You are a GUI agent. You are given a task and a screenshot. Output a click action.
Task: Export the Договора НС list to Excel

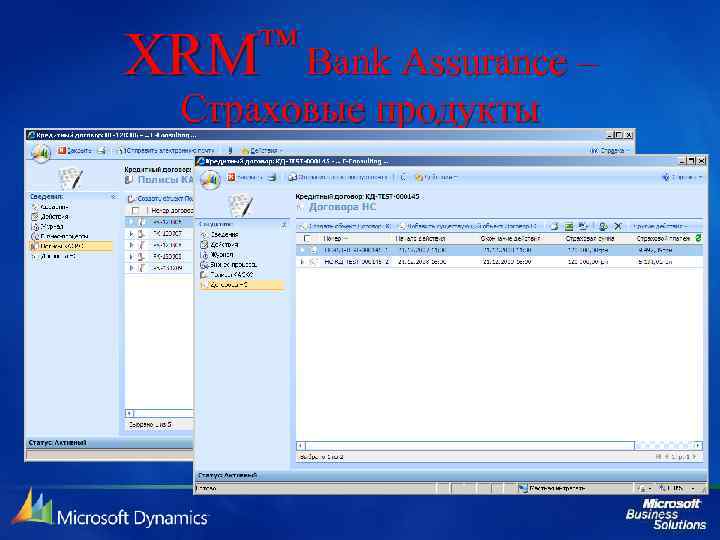568,226
